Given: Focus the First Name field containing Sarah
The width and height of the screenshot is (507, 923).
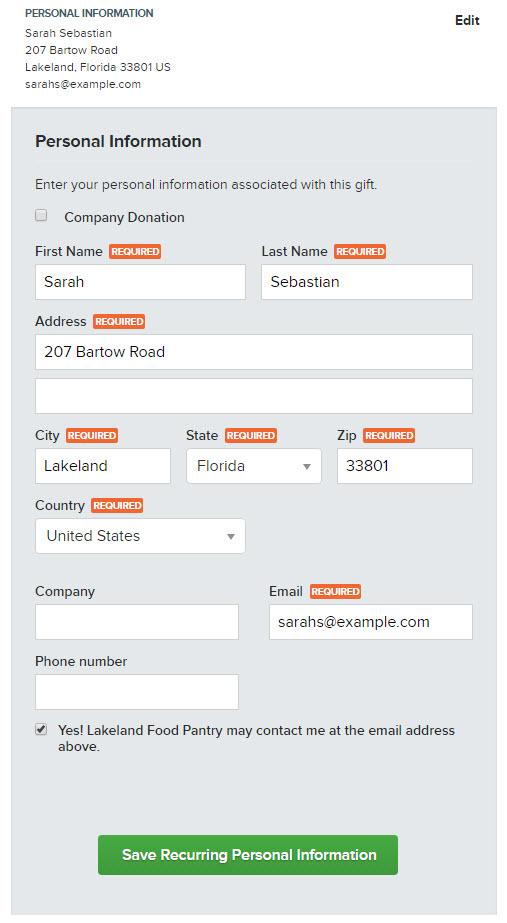Looking at the screenshot, I should click(140, 282).
